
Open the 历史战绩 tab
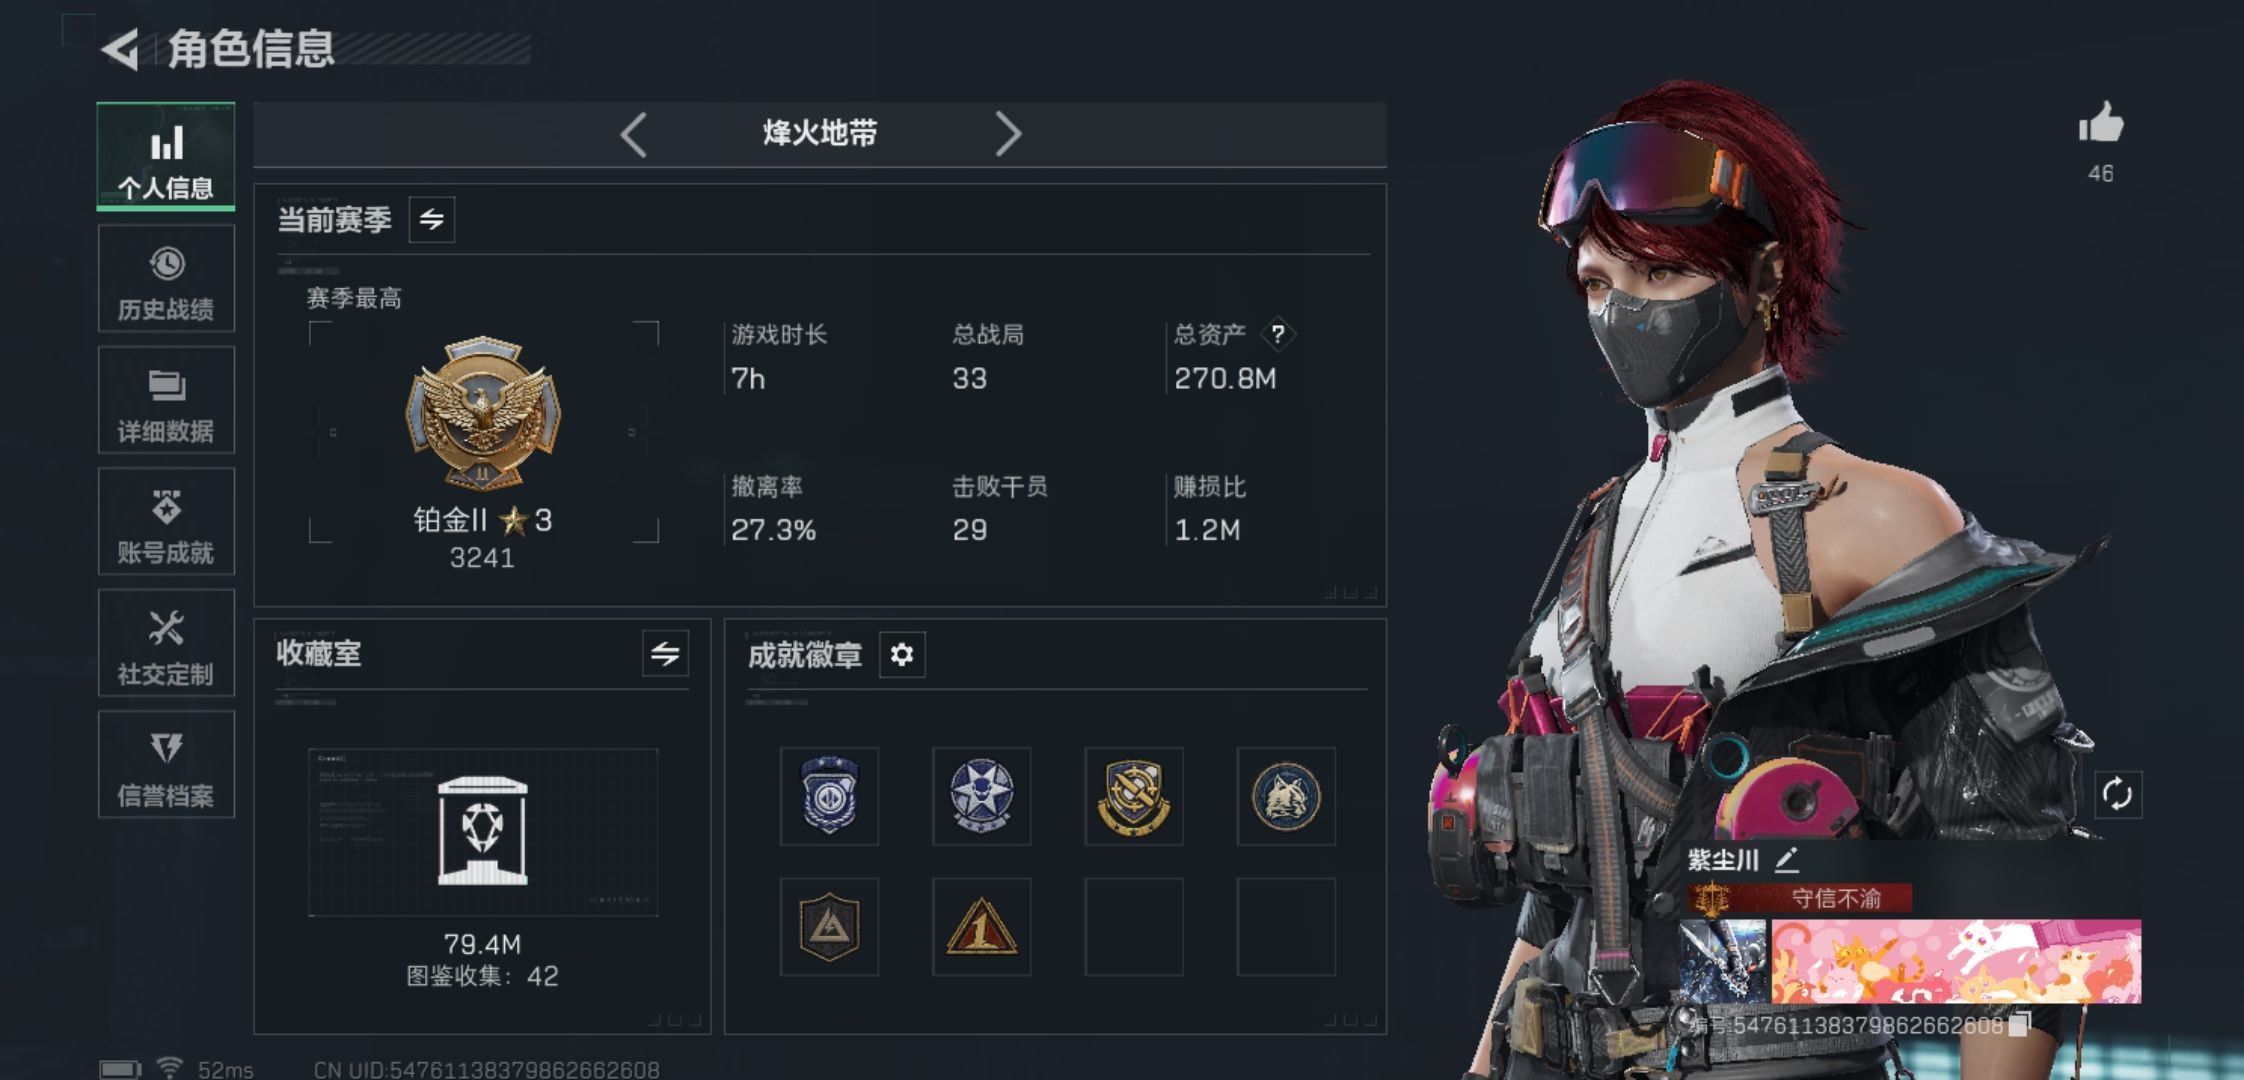[166, 279]
